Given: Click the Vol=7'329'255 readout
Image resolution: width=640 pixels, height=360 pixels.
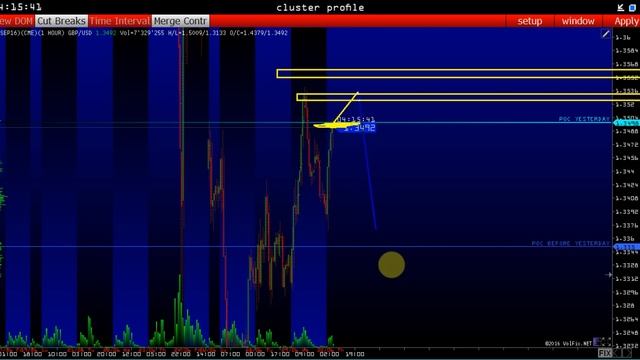Looking at the screenshot, I should pos(142,33).
